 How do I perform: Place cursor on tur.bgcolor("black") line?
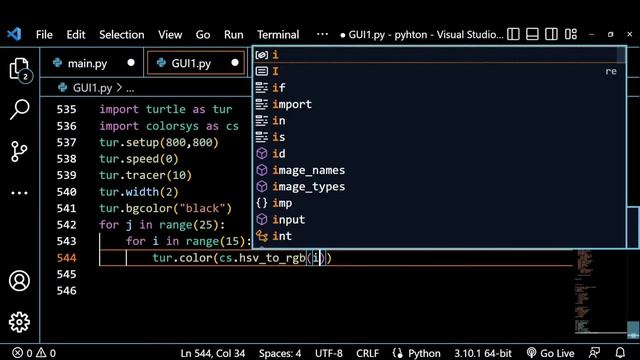[165, 208]
